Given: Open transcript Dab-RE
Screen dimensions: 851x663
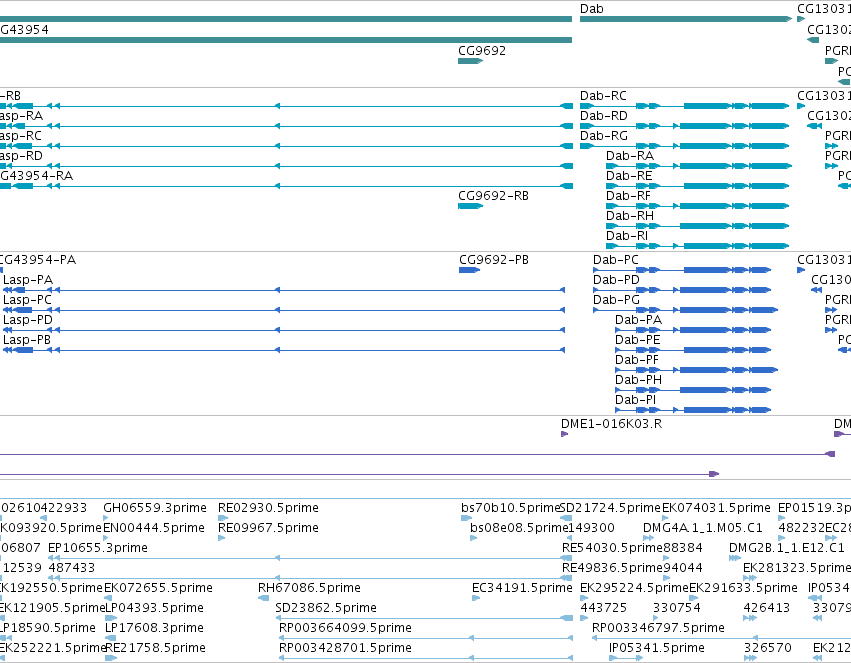Looking at the screenshot, I should pyautogui.click(x=697, y=186).
